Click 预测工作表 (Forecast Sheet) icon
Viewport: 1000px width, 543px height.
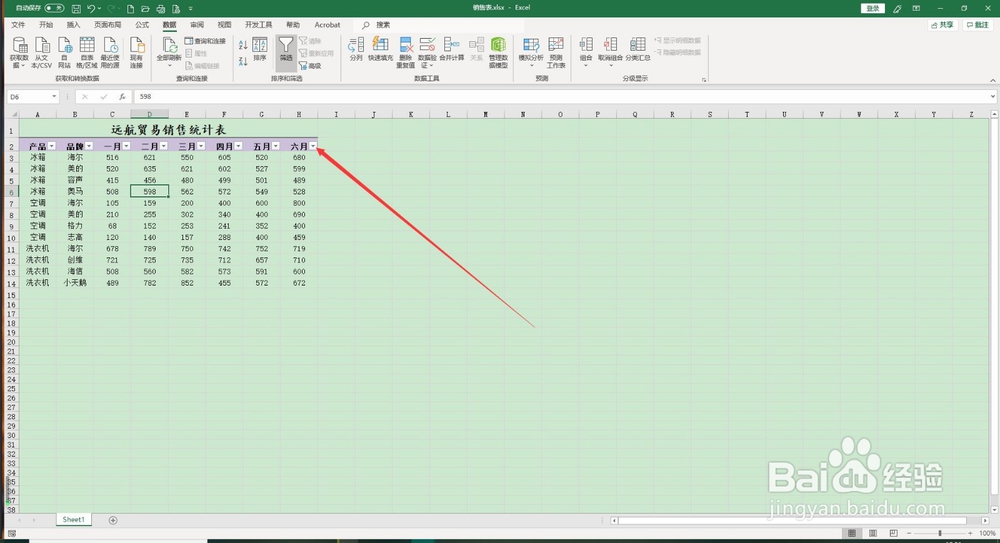(556, 52)
